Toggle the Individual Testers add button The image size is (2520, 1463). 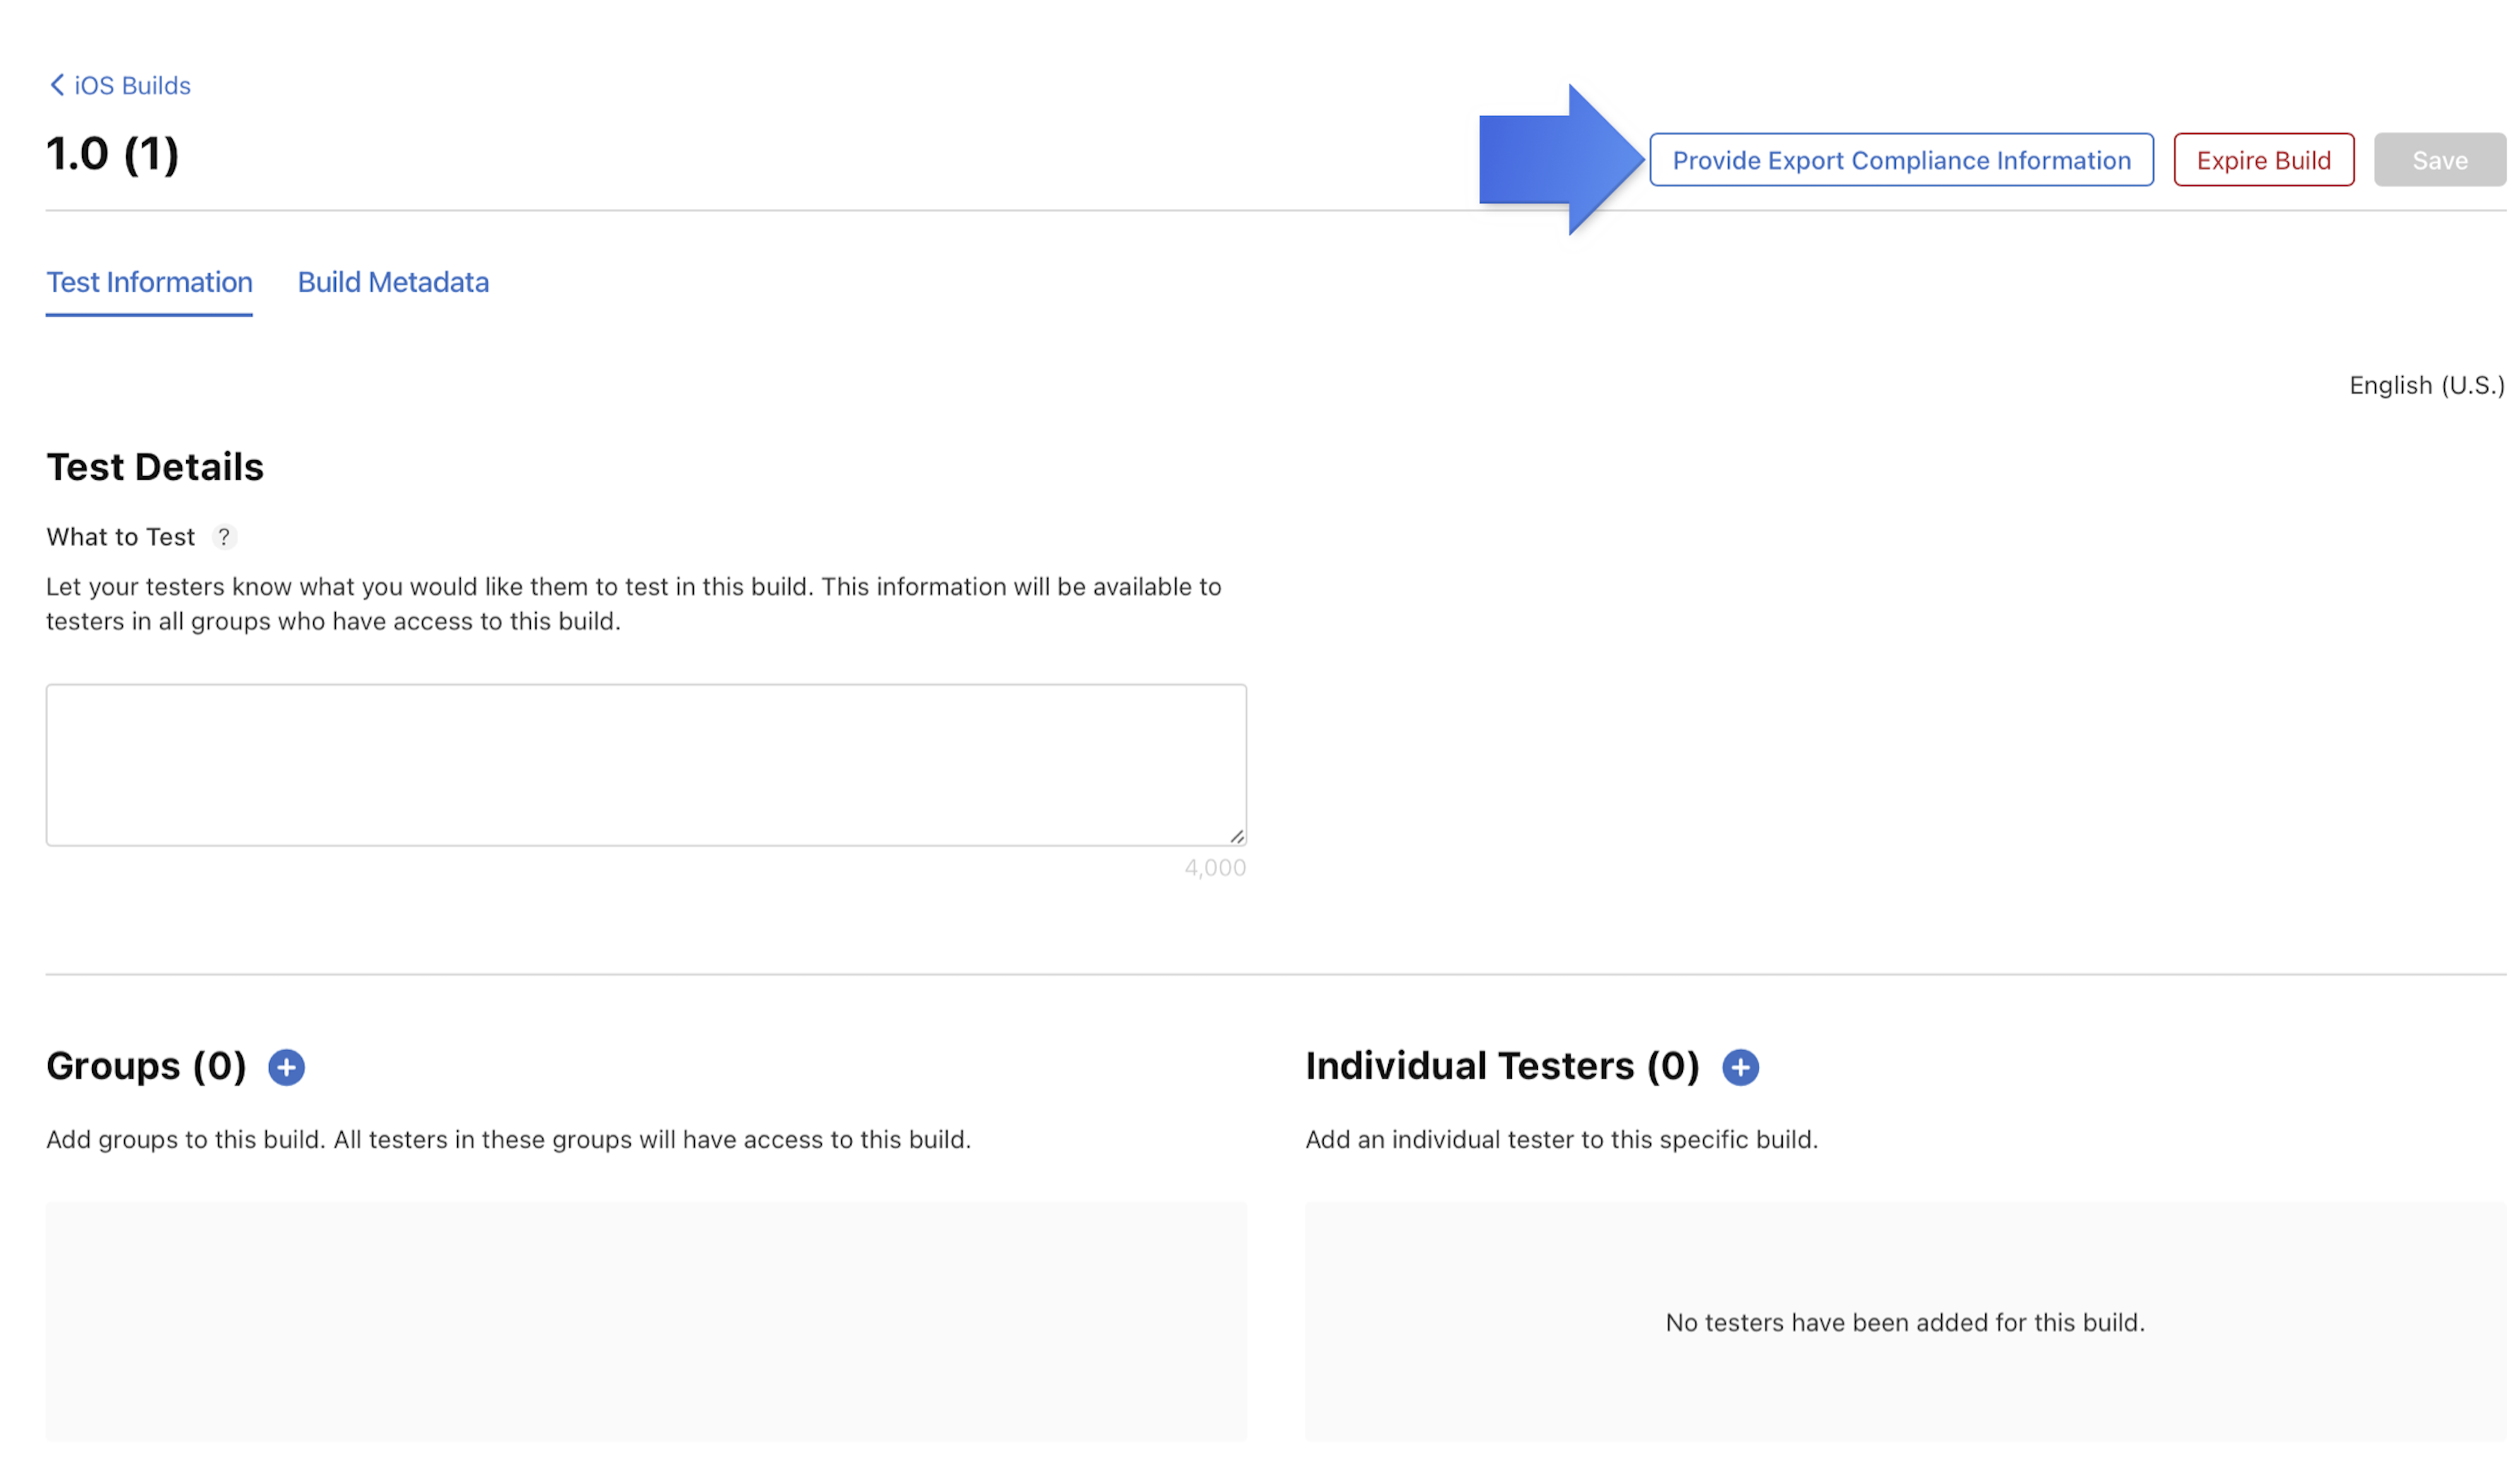1740,1066
